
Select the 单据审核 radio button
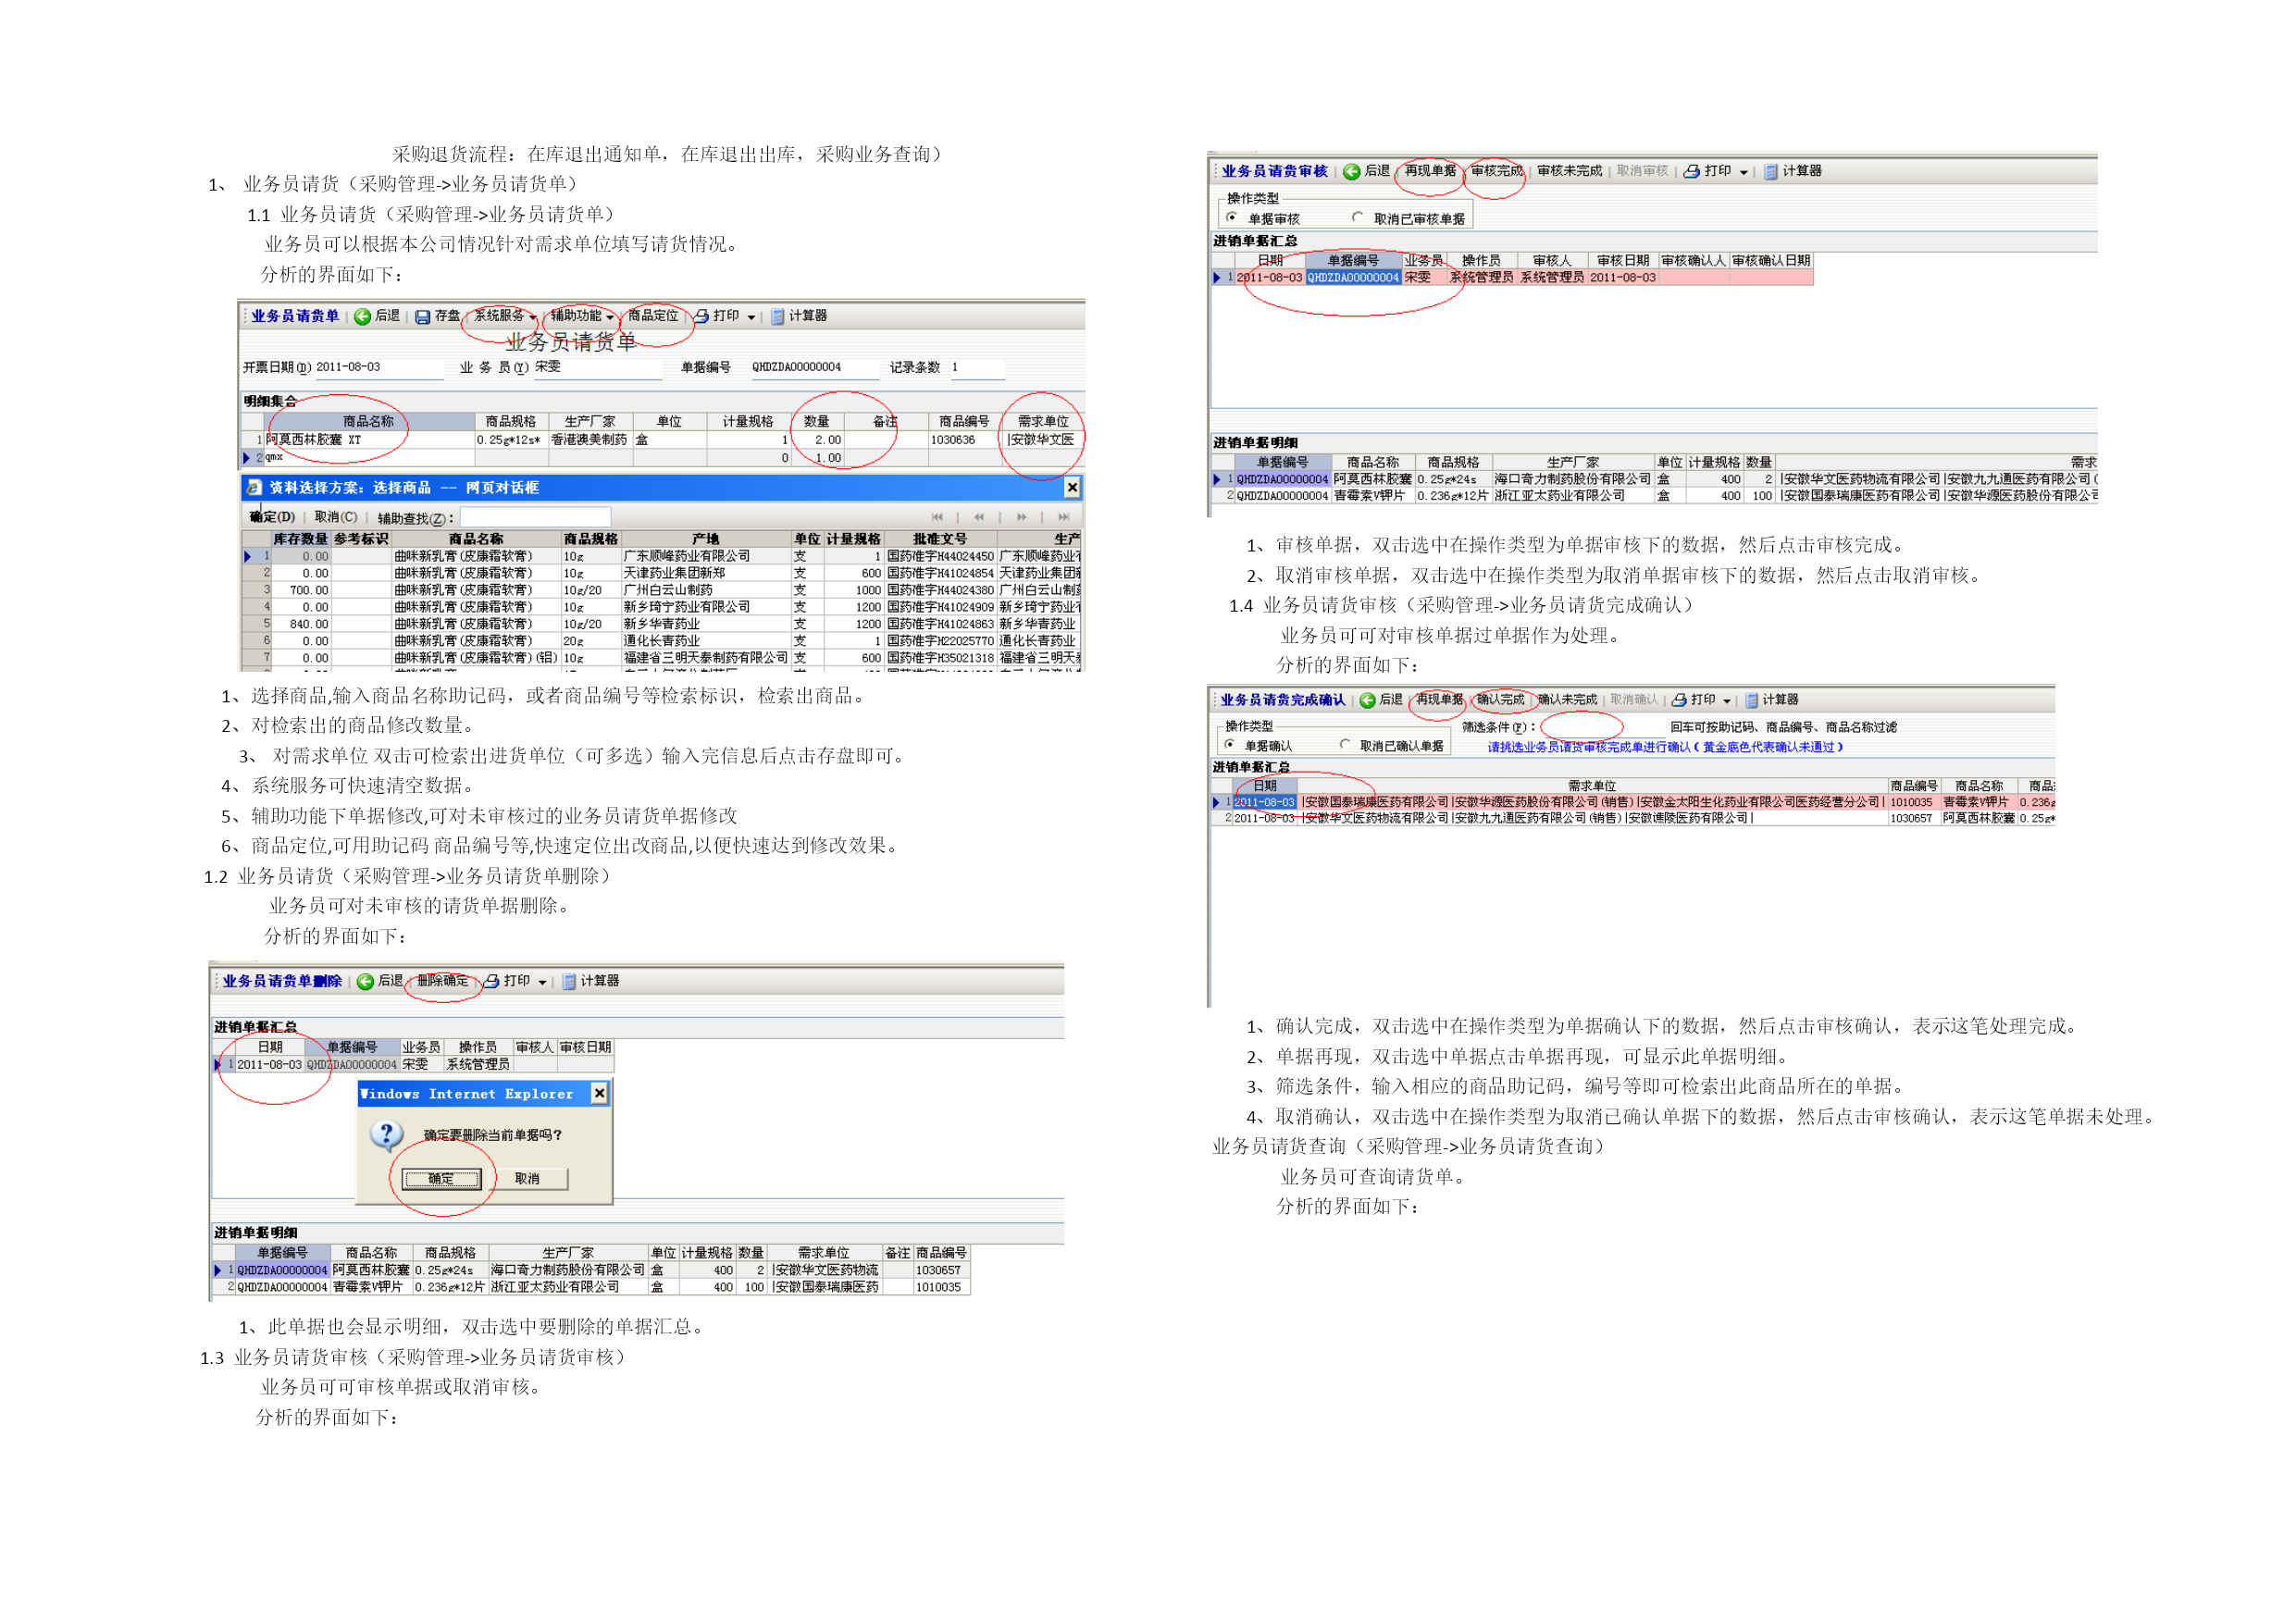pos(1232,218)
